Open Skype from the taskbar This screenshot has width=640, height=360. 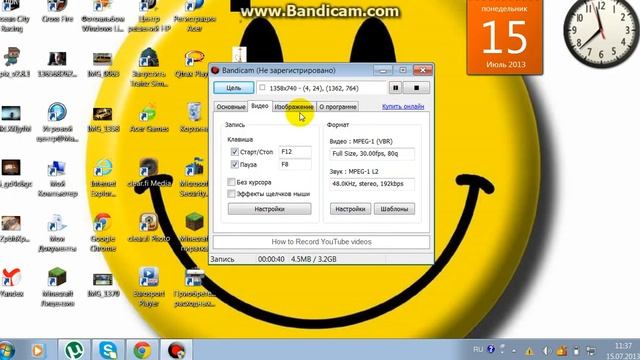(x=108, y=350)
